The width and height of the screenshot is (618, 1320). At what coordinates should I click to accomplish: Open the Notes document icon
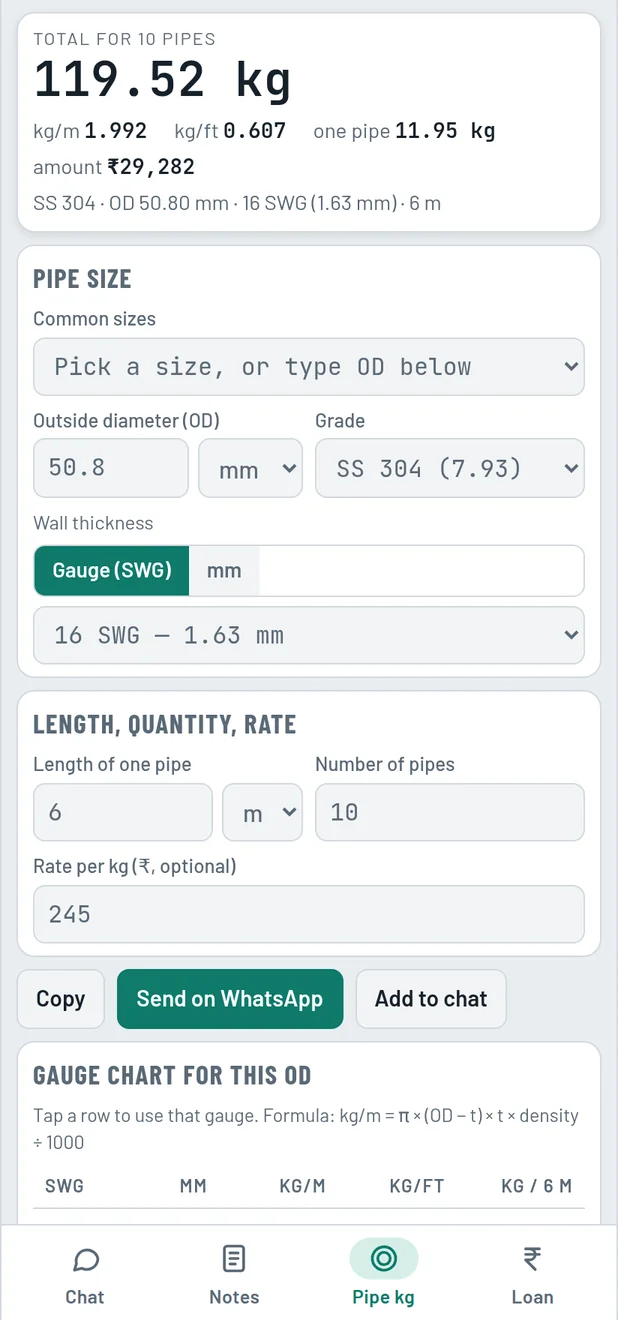coord(234,1259)
